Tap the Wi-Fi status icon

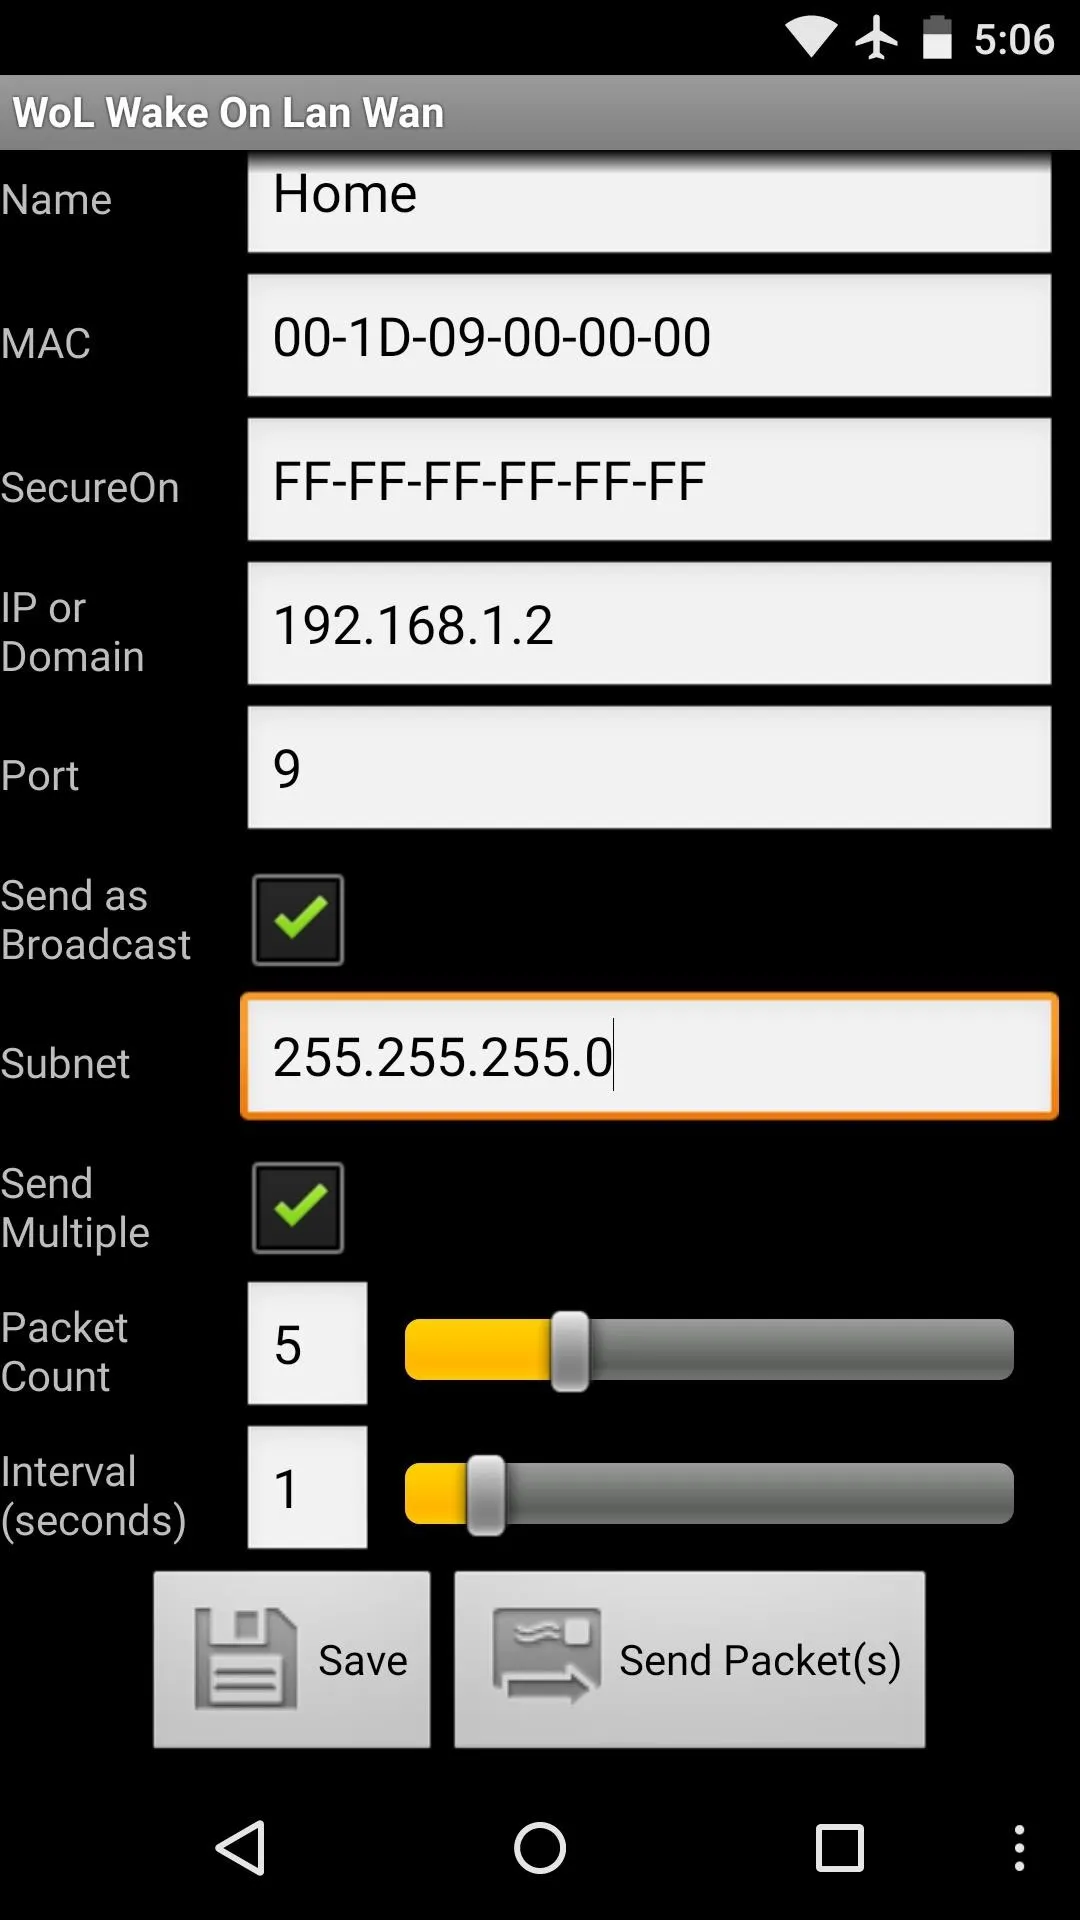[810, 38]
